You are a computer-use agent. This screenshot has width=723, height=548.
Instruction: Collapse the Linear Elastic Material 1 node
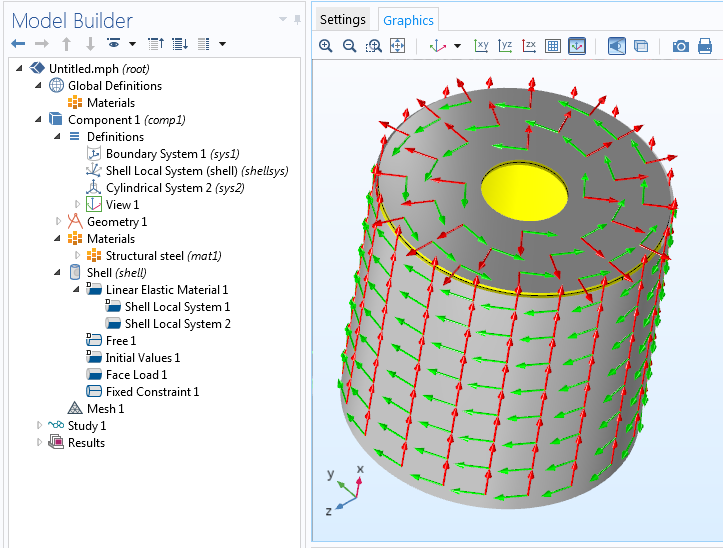(77, 290)
